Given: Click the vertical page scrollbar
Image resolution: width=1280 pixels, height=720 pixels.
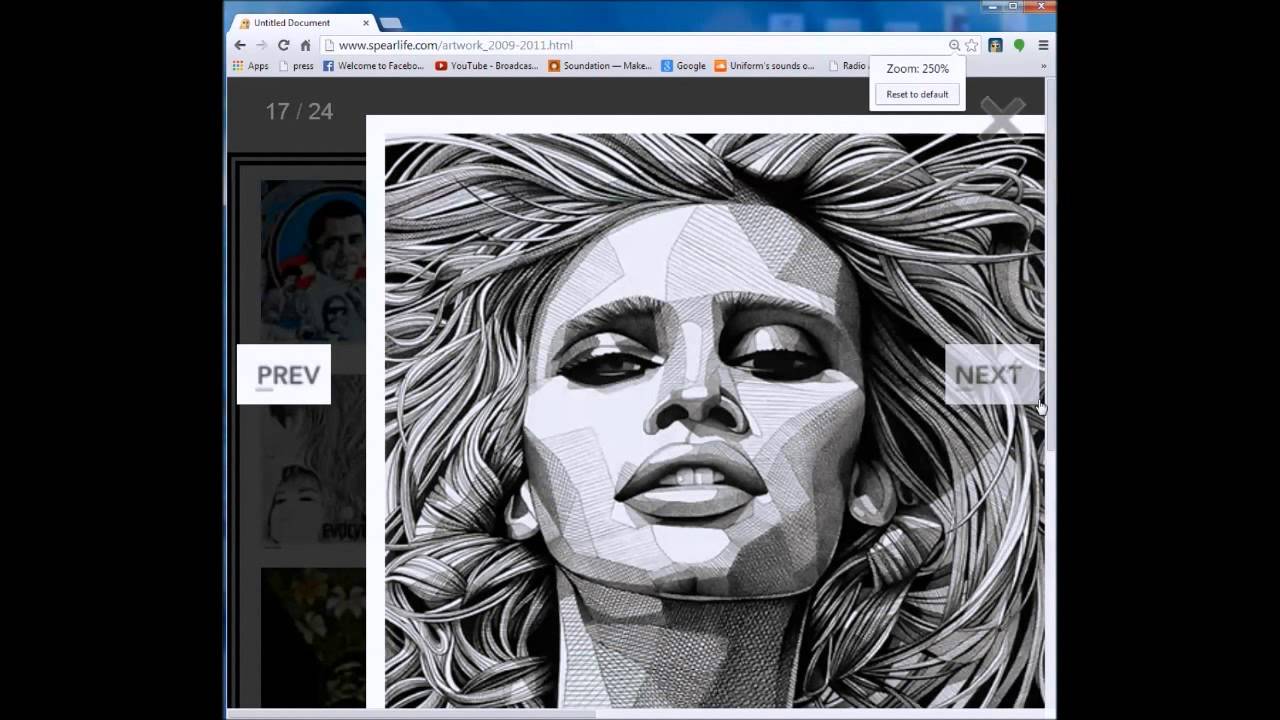Looking at the screenshot, I should (1050, 265).
